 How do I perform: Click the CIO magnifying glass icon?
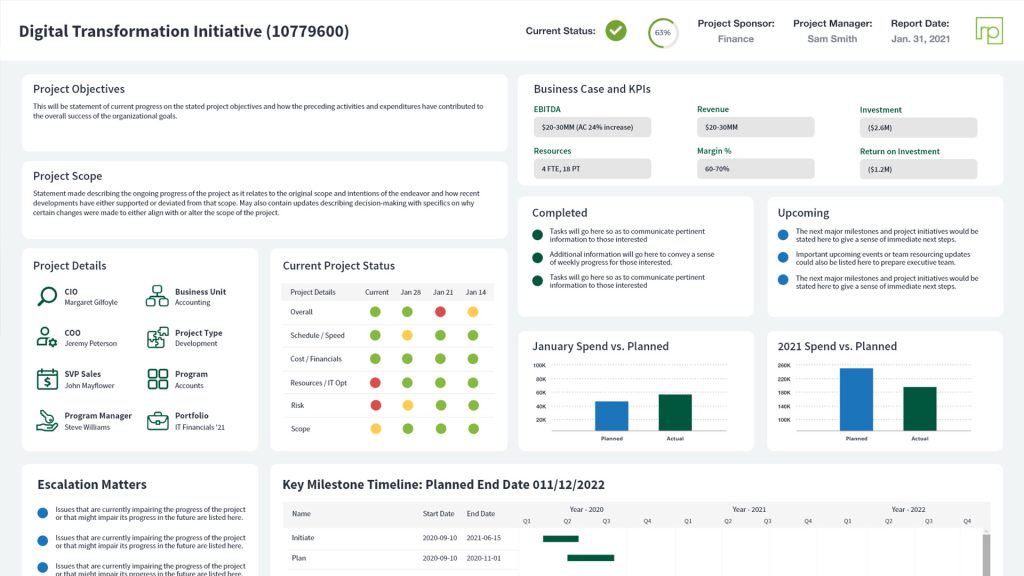pos(47,296)
